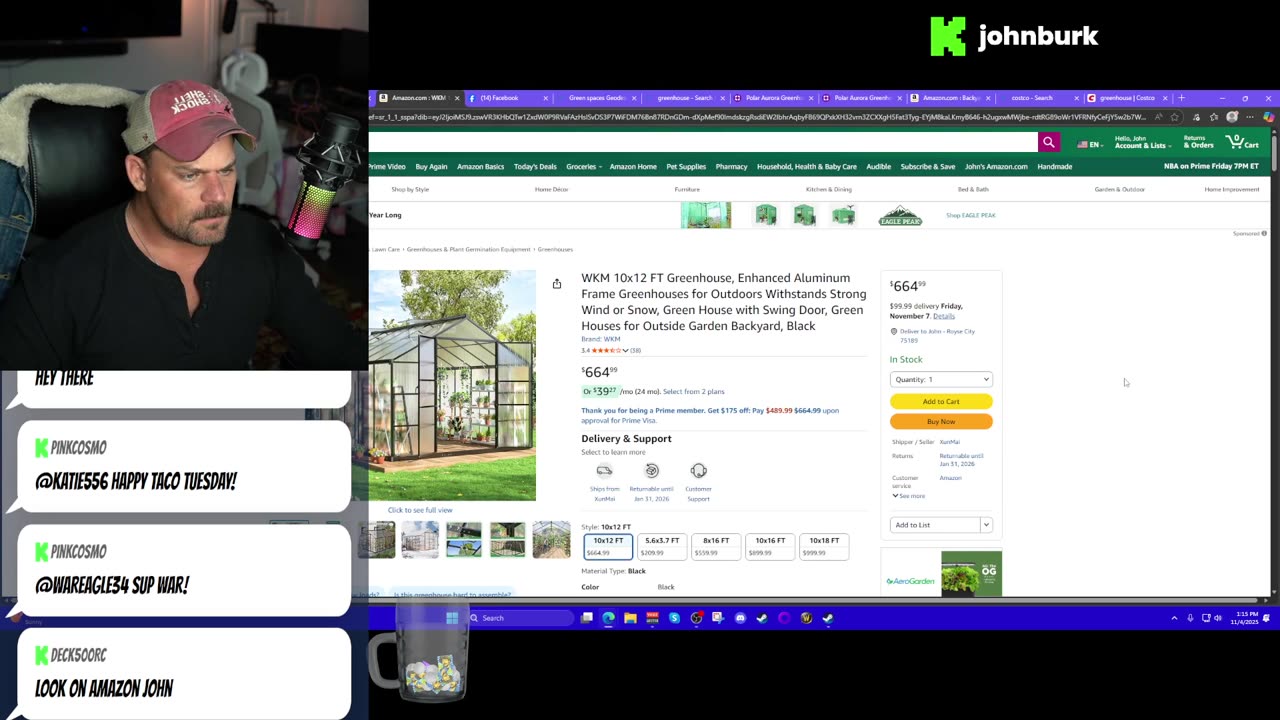The width and height of the screenshot is (1280, 720).
Task: Open Microsoft Edge from the taskbar
Action: [x=608, y=618]
